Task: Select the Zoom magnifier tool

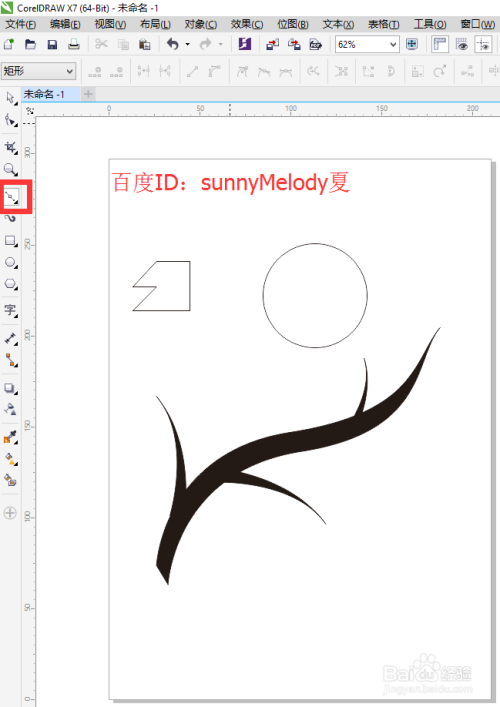Action: [x=10, y=170]
